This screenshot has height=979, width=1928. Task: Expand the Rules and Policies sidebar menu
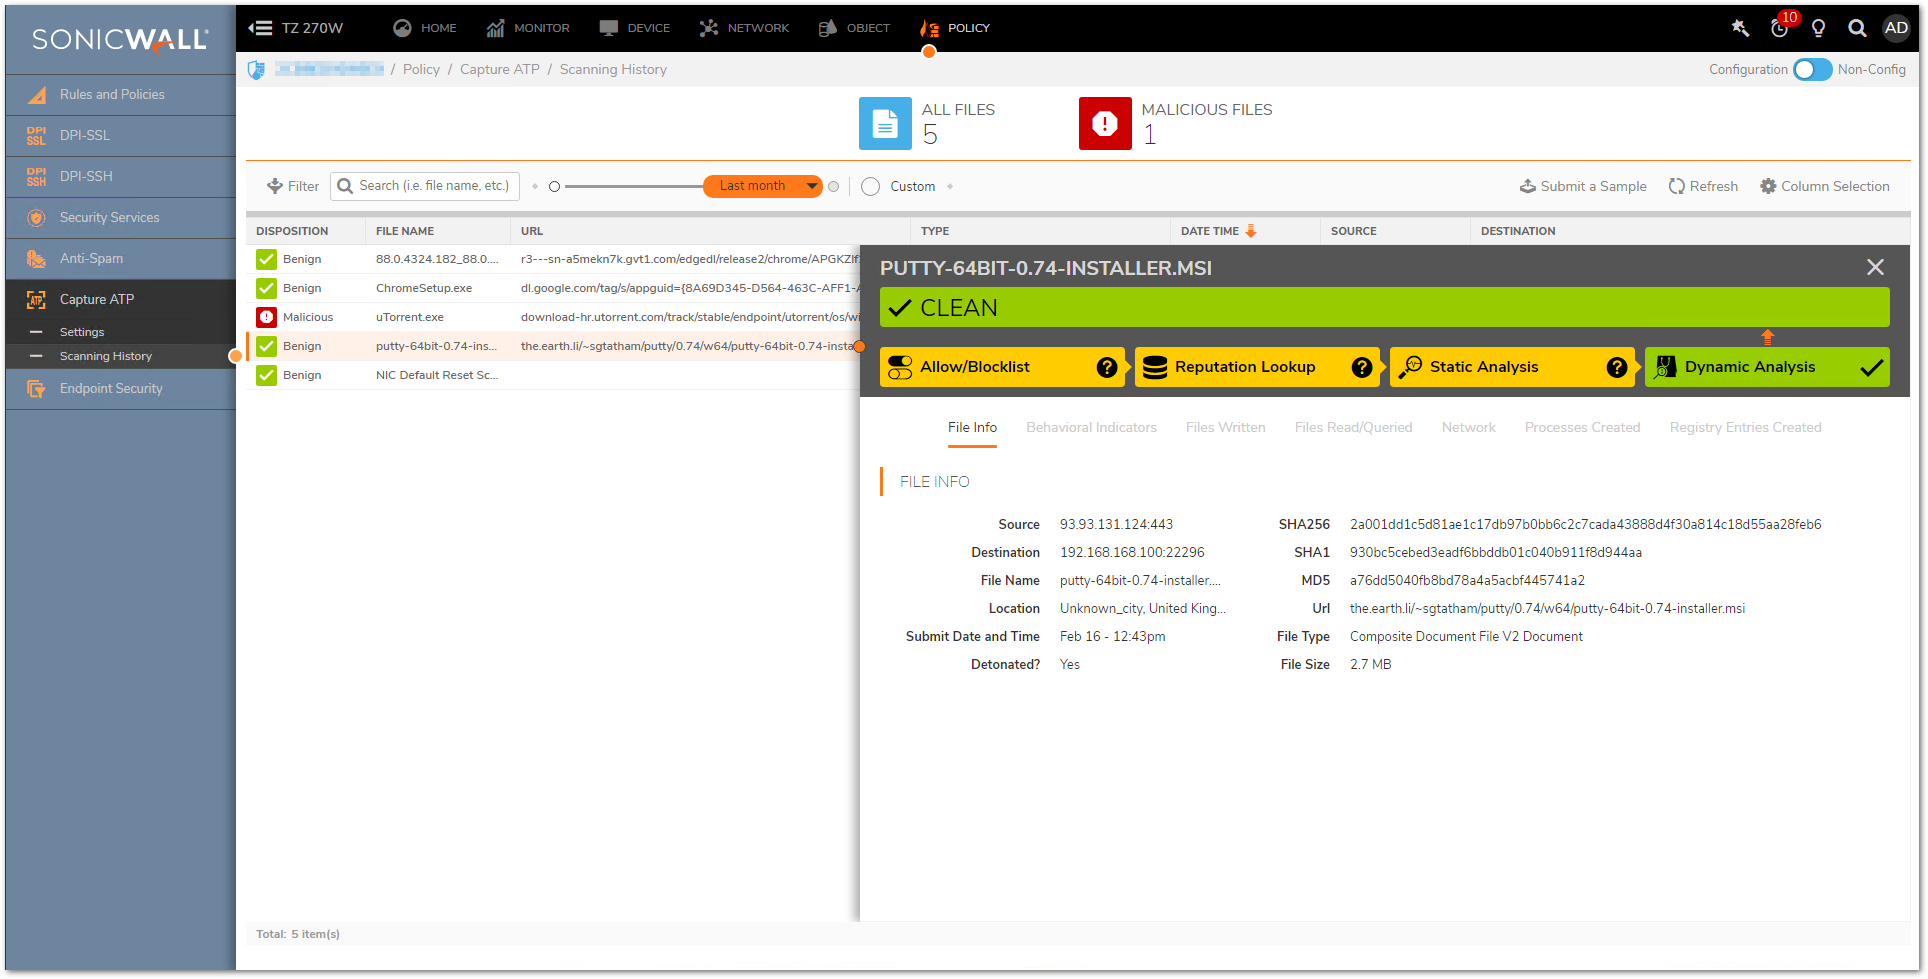click(x=112, y=94)
